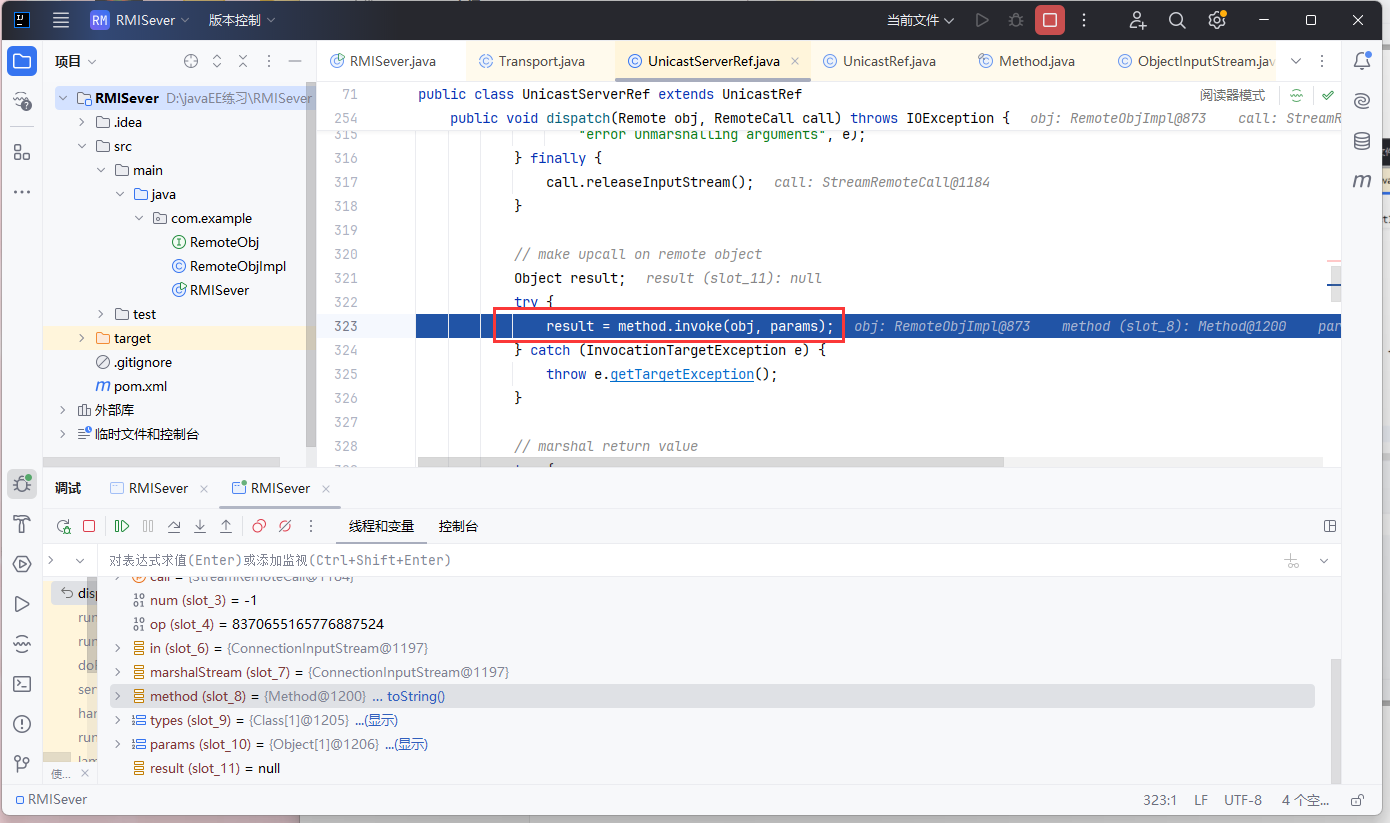Click Step Into arrow in debug toolbar
1390x823 pixels.
200,526
